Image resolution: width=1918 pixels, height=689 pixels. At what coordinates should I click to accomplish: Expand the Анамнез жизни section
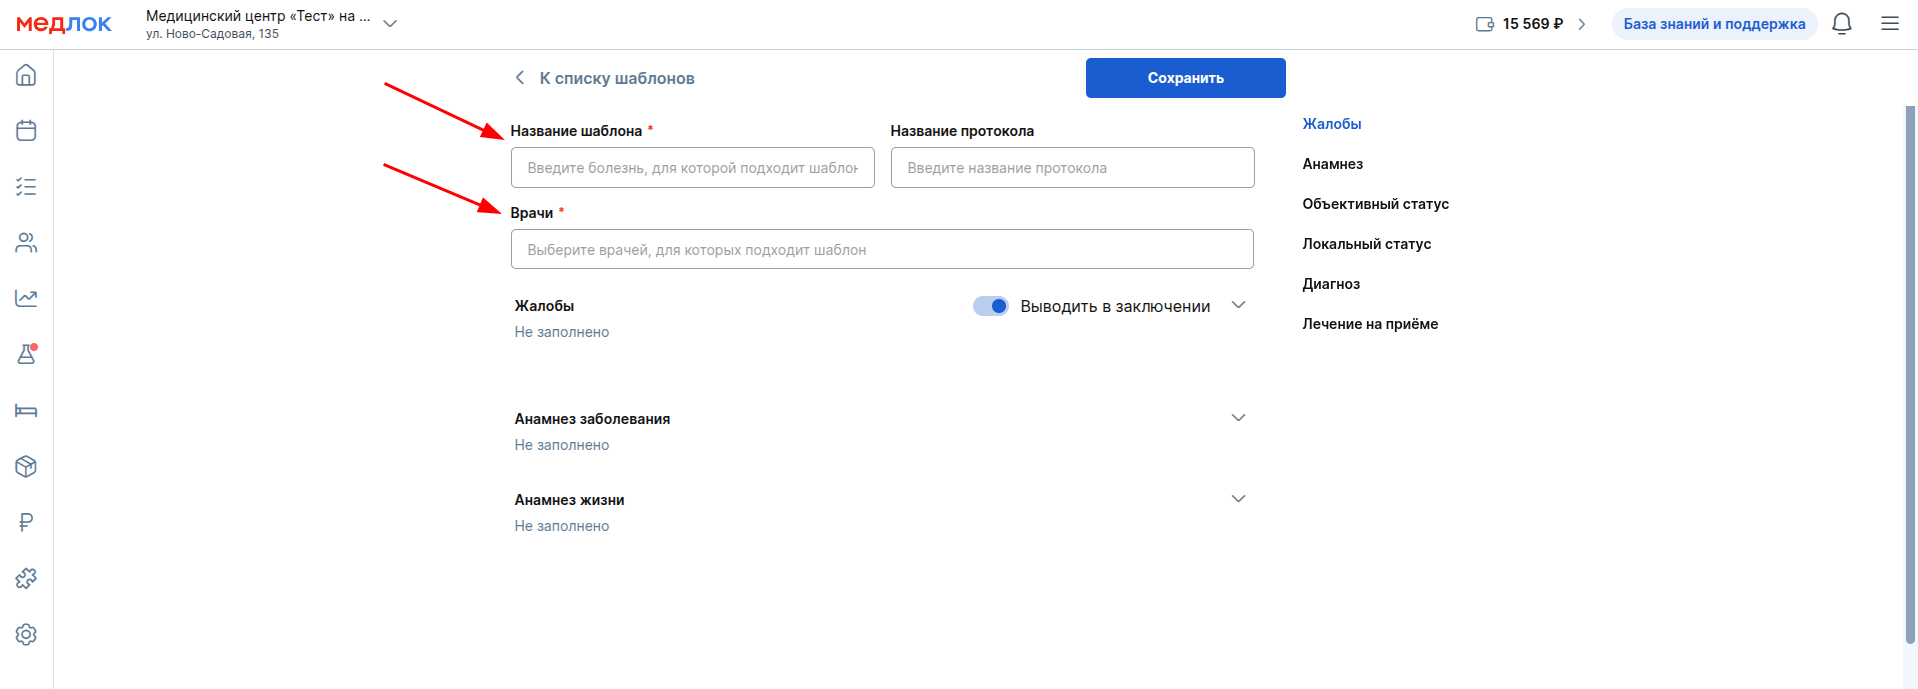(x=1238, y=499)
